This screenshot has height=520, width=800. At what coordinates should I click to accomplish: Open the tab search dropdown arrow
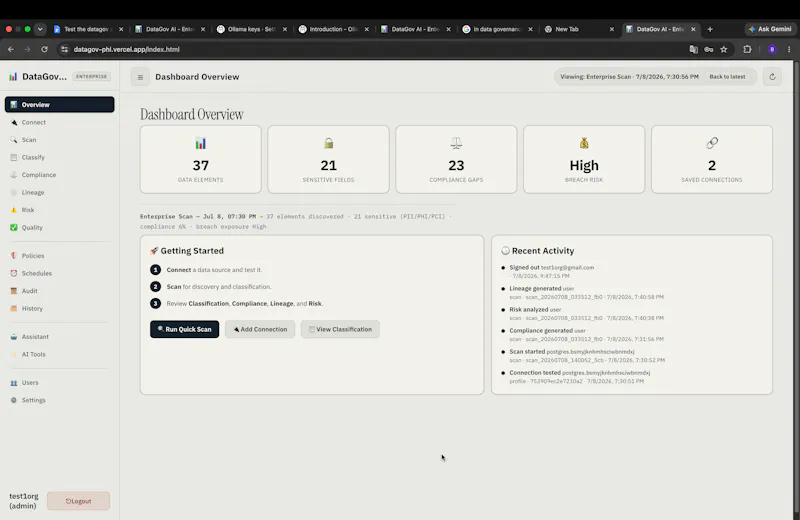point(40,29)
